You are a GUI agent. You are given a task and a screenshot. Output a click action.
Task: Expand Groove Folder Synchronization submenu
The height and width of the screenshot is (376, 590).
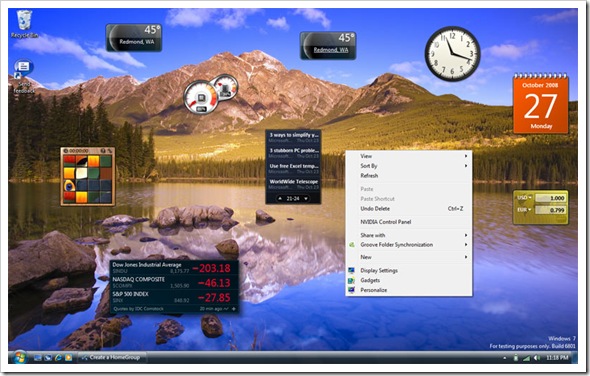409,245
